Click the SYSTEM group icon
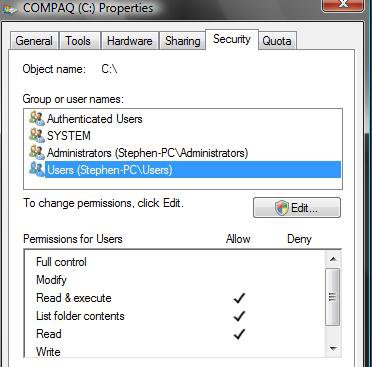This screenshot has width=372, height=367. (37, 135)
